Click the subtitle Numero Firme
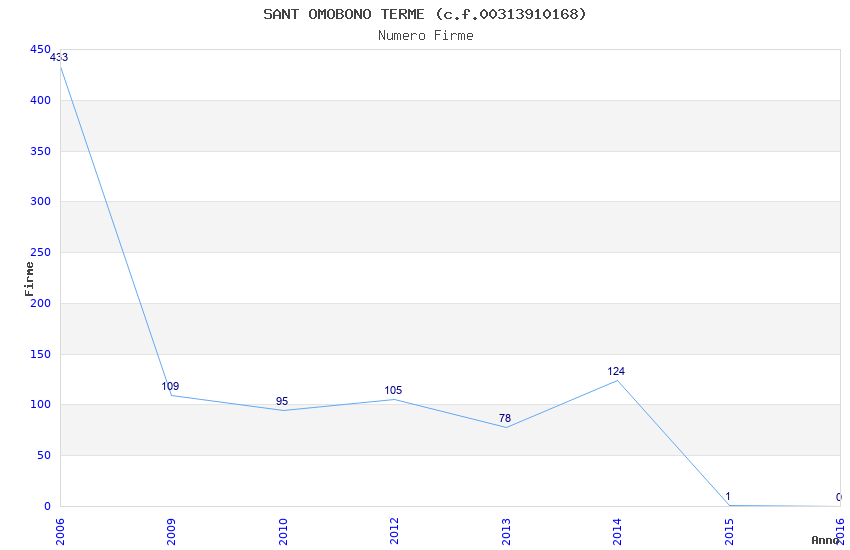Image resolution: width=850 pixels, height=550 pixels. 426,35
